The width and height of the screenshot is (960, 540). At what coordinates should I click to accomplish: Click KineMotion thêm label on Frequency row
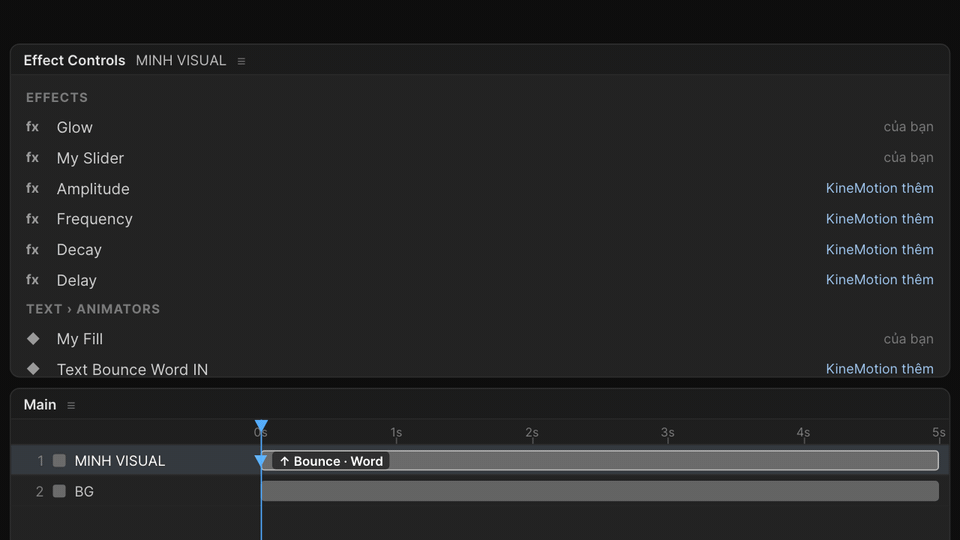click(x=879, y=219)
